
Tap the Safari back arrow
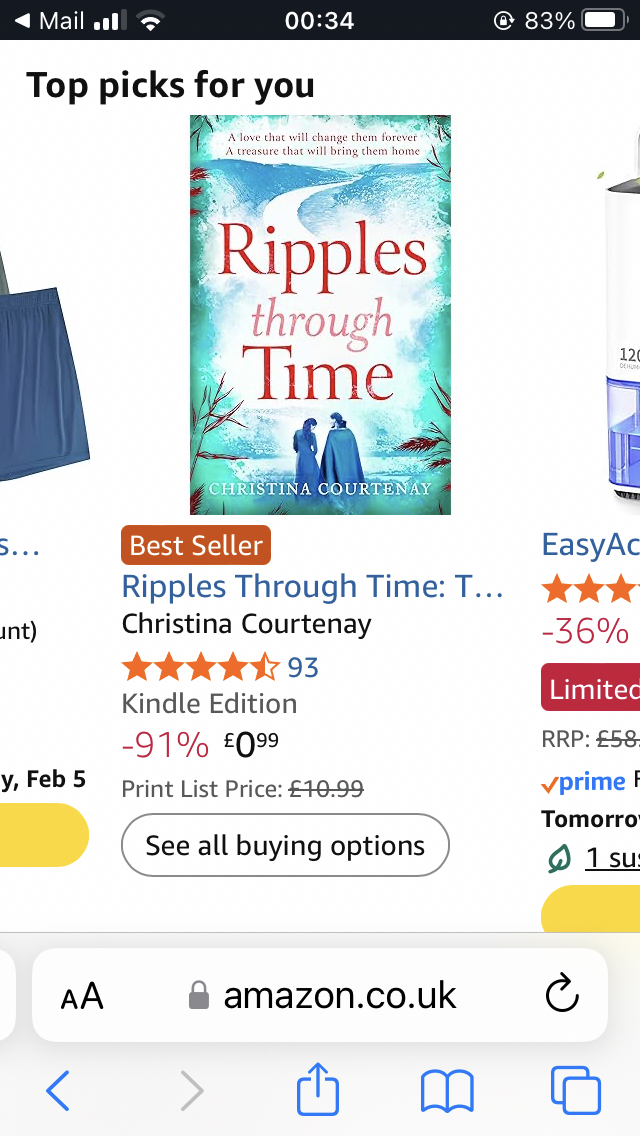[x=58, y=1089]
